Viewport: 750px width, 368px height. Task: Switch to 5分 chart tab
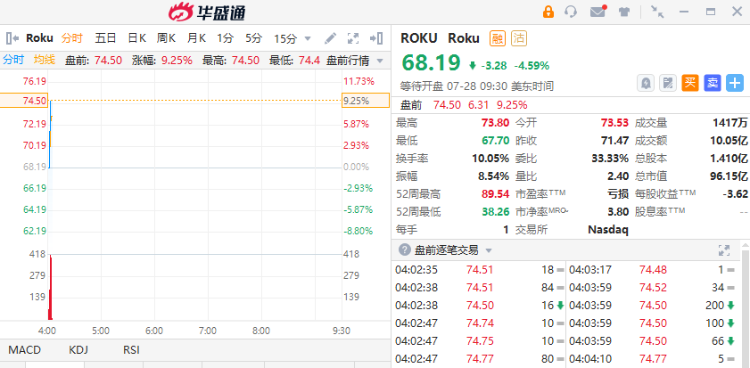pyautogui.click(x=254, y=38)
